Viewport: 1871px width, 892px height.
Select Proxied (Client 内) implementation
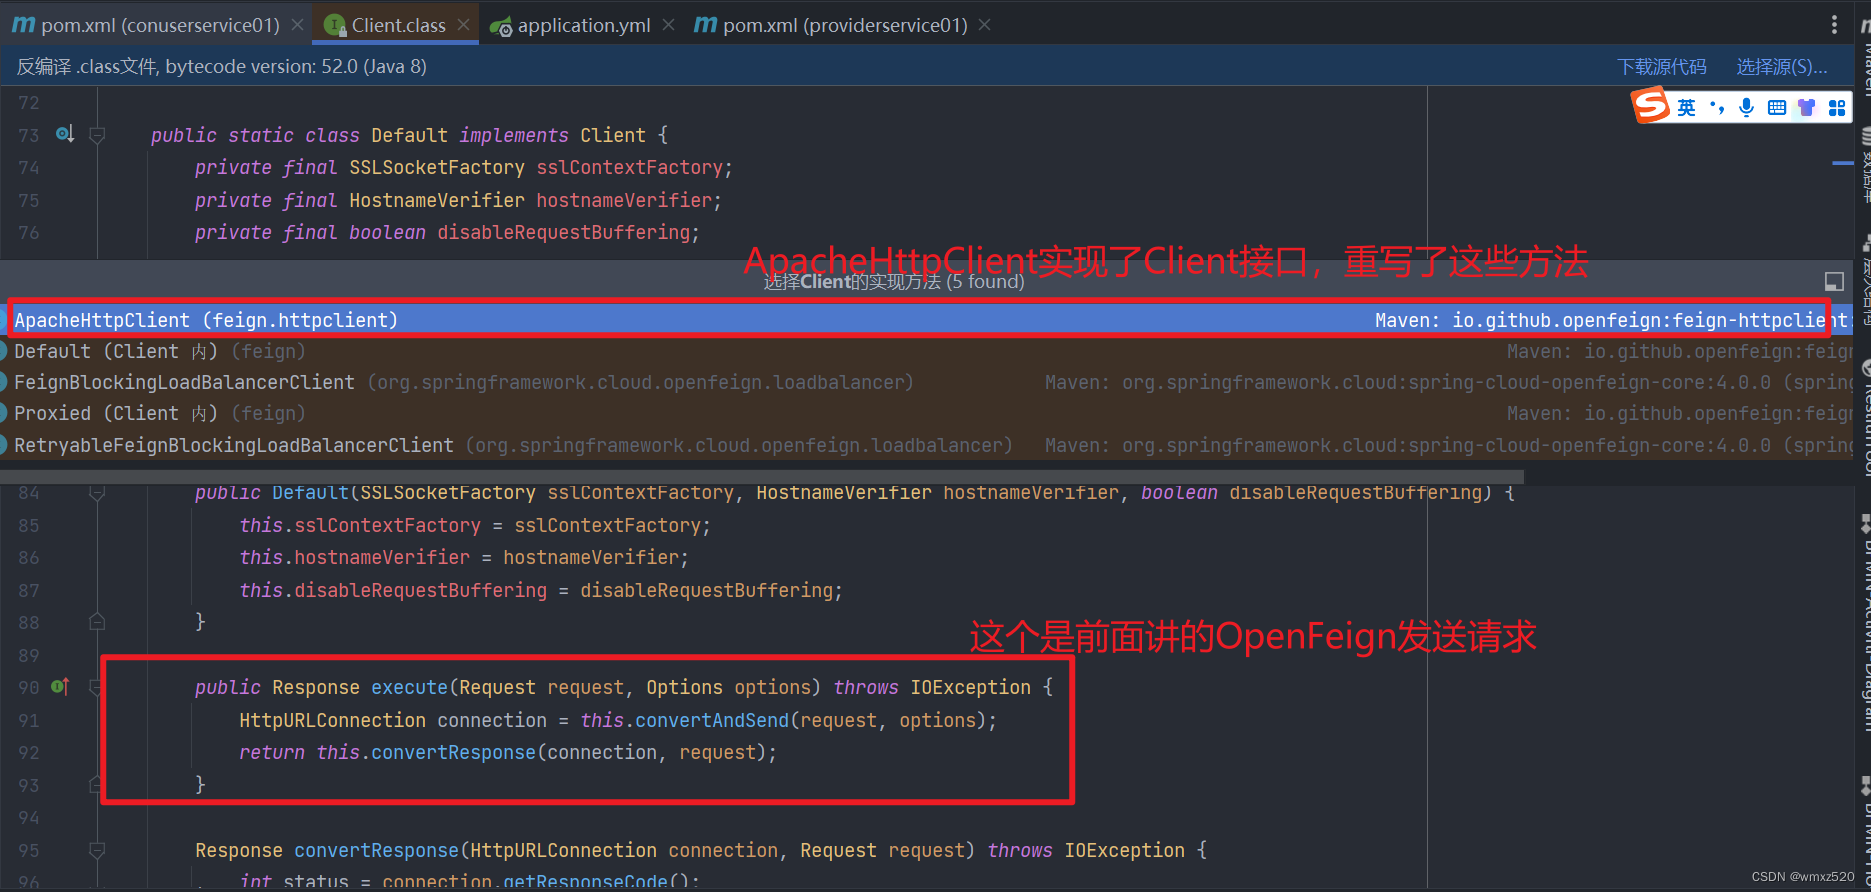click(x=925, y=413)
